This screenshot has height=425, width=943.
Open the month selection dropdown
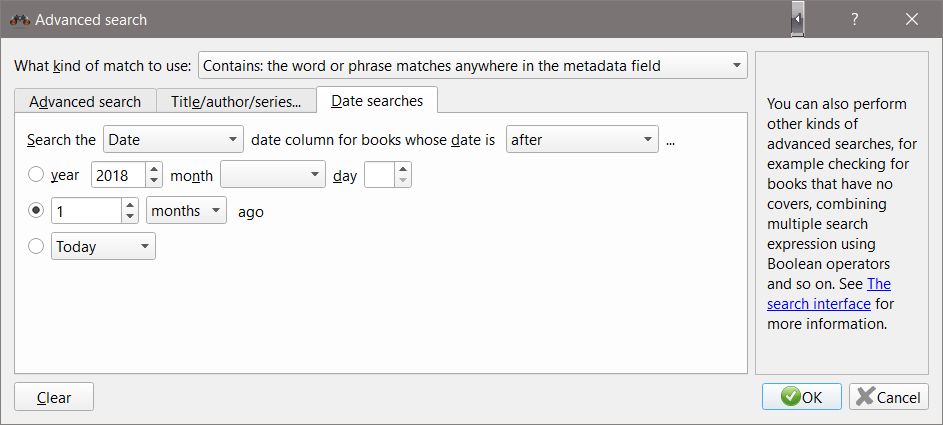click(x=273, y=175)
